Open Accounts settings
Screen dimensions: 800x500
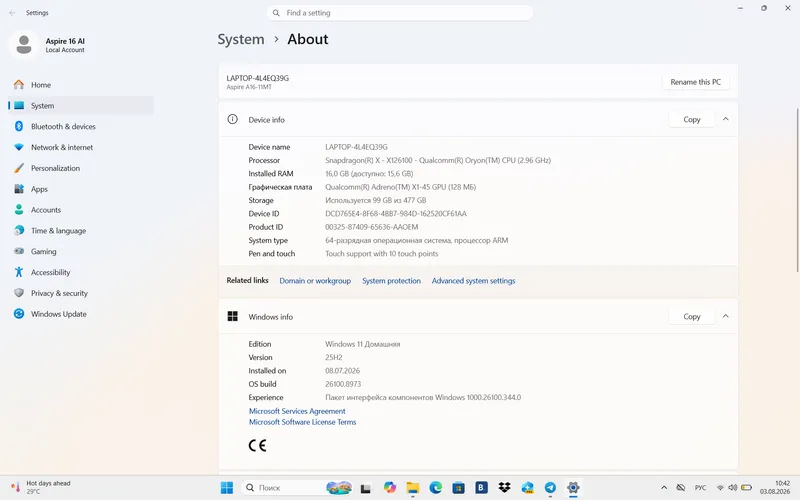[81, 210]
